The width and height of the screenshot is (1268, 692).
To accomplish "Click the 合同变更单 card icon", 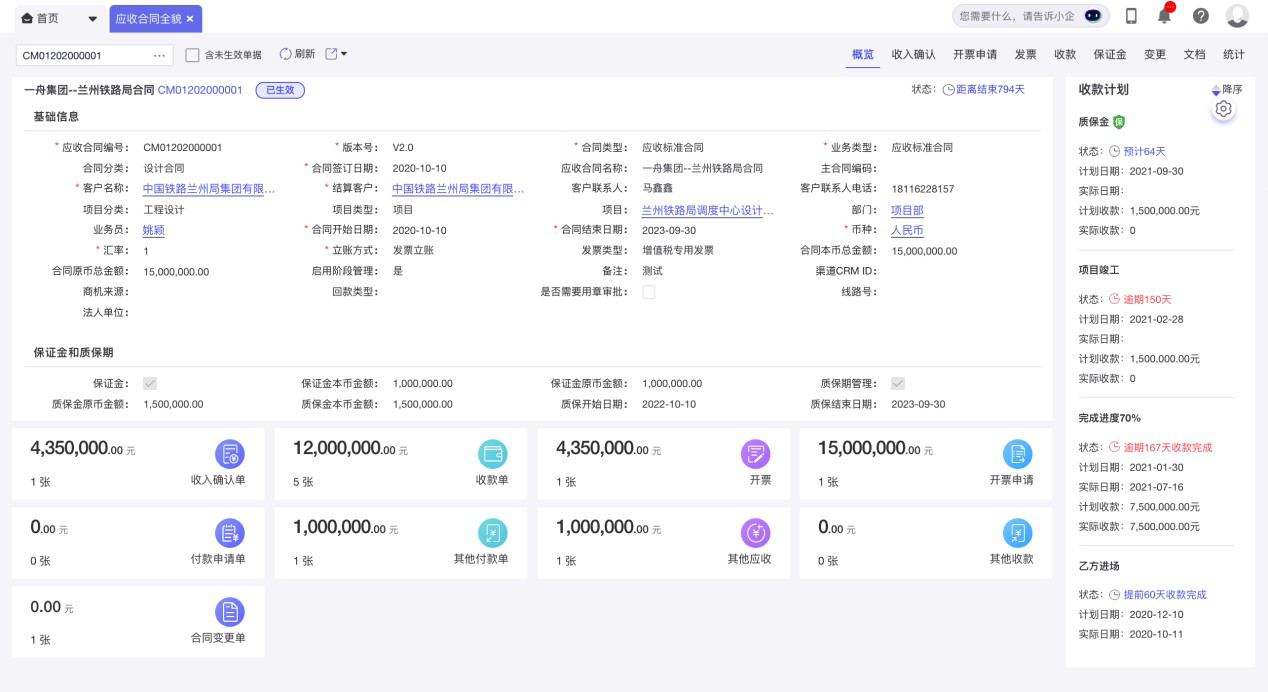I will (x=230, y=612).
